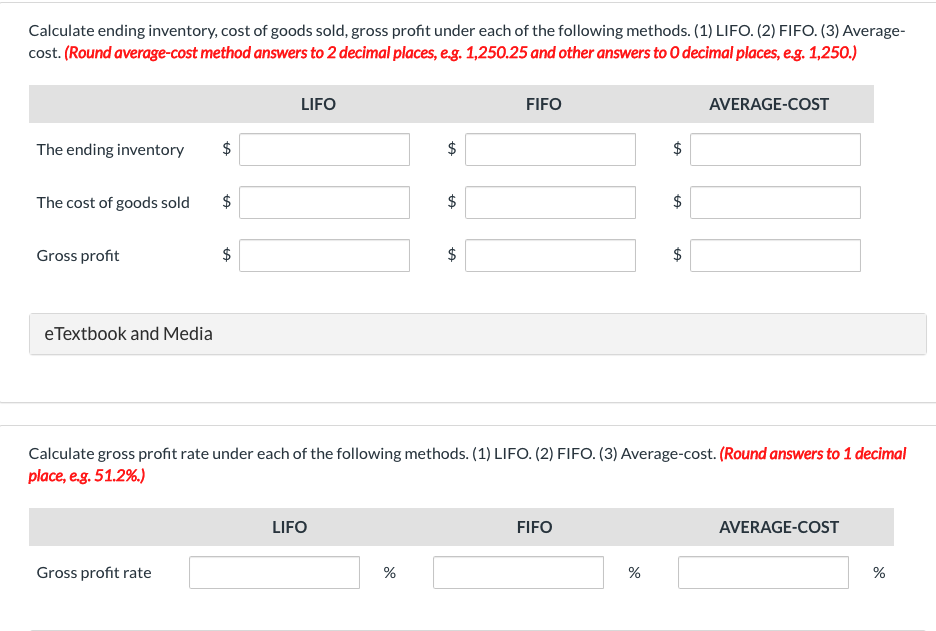The width and height of the screenshot is (936, 631).
Task: Click AVERAGE-COST header in first table
Action: point(769,104)
